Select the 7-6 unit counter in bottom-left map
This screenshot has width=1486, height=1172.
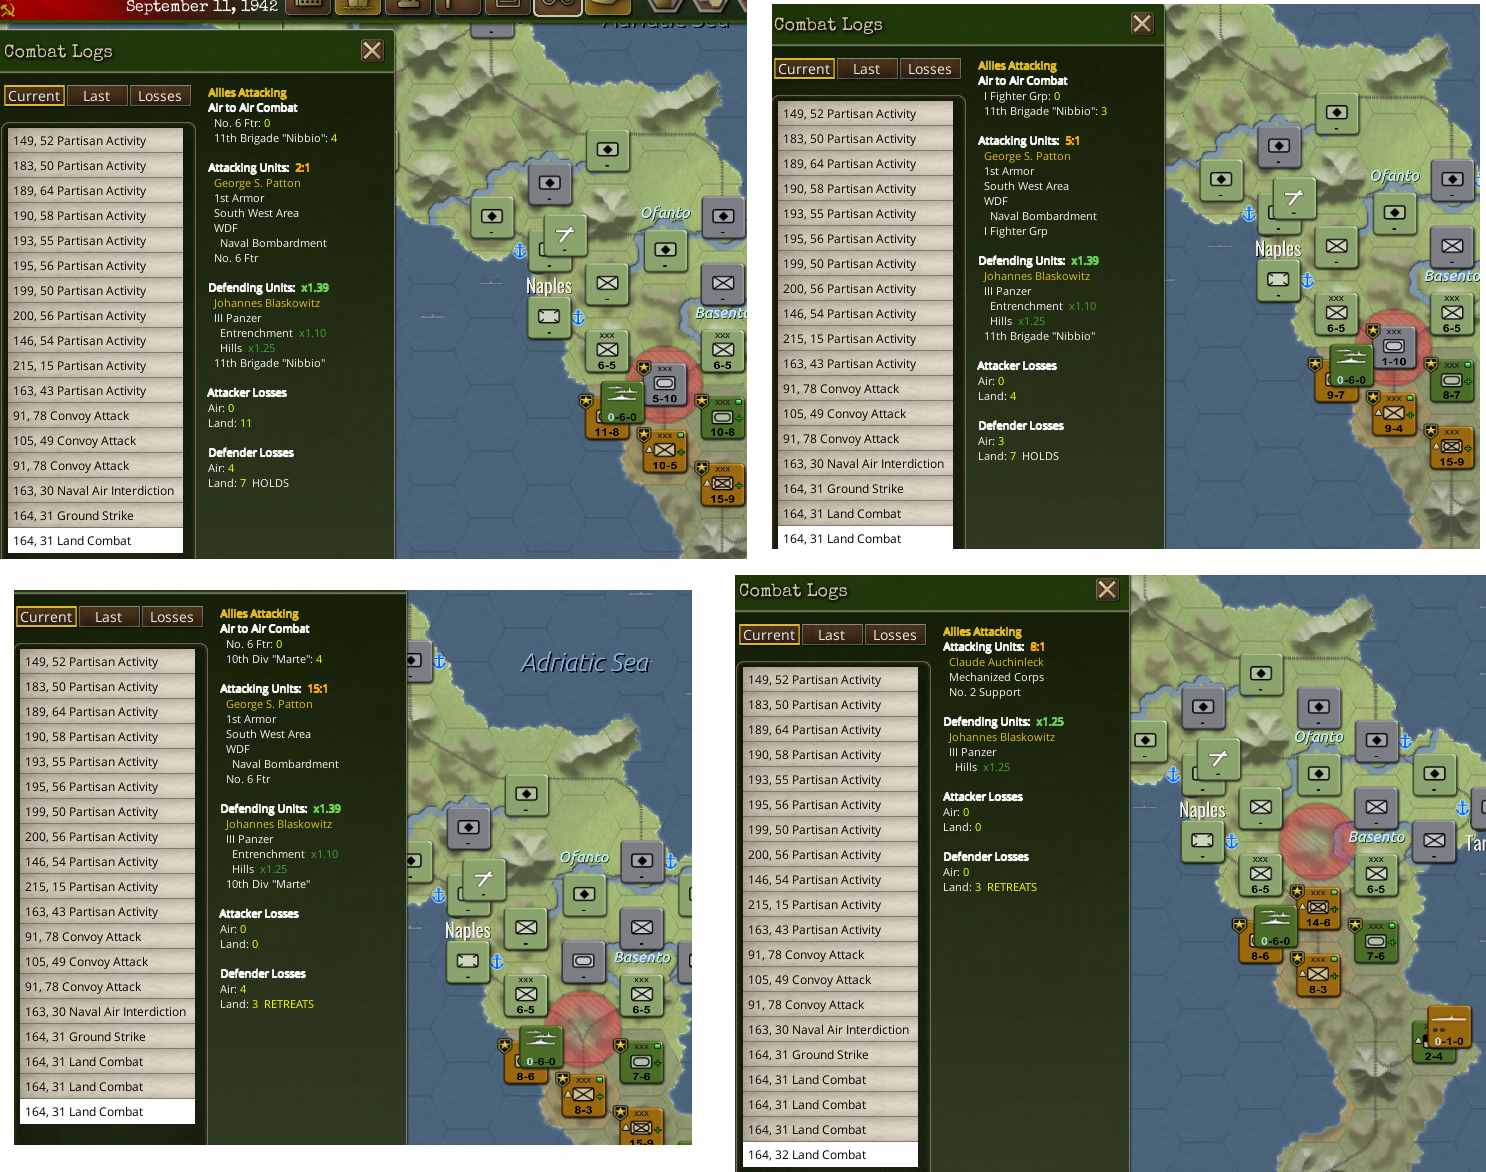tap(642, 1063)
